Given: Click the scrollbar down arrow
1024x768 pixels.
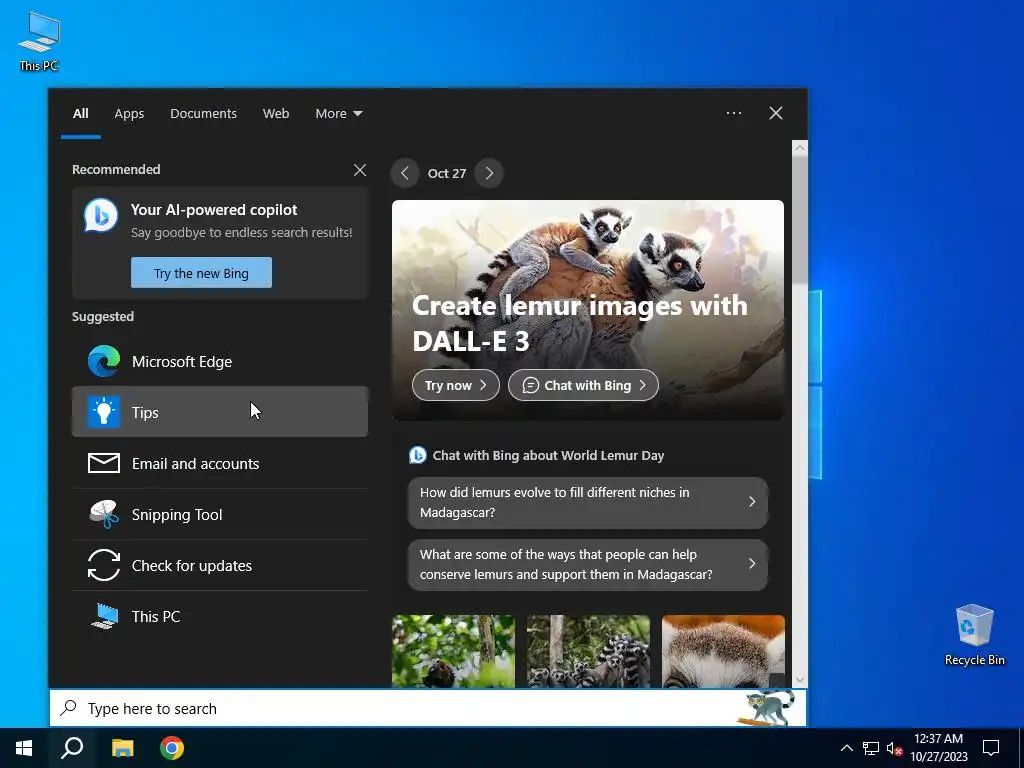Looking at the screenshot, I should tap(799, 680).
